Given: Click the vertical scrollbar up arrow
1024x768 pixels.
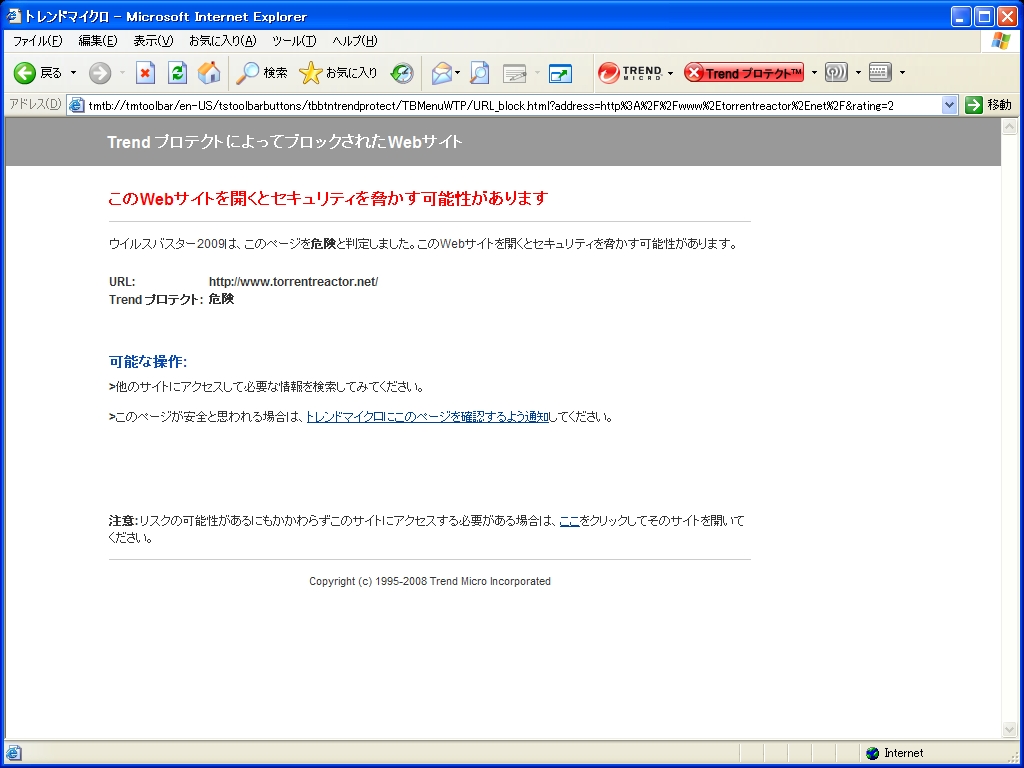Looking at the screenshot, I should coord(1009,127).
